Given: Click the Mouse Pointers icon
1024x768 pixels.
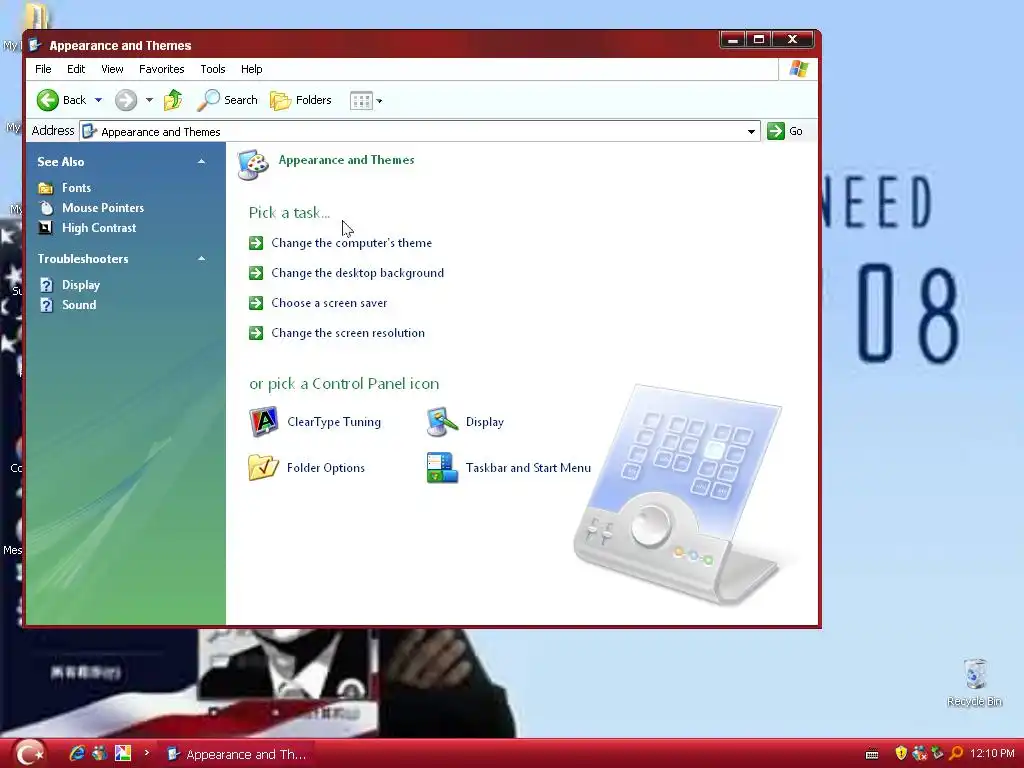Looking at the screenshot, I should (46, 208).
